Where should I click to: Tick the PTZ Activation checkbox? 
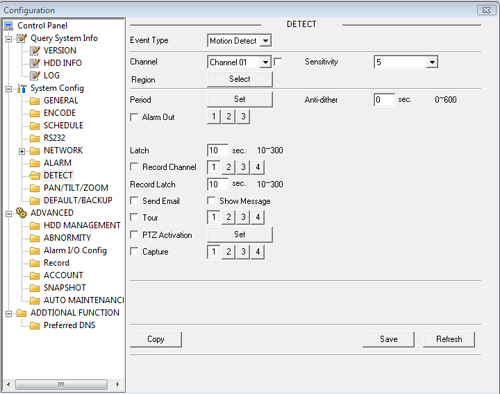pos(134,235)
